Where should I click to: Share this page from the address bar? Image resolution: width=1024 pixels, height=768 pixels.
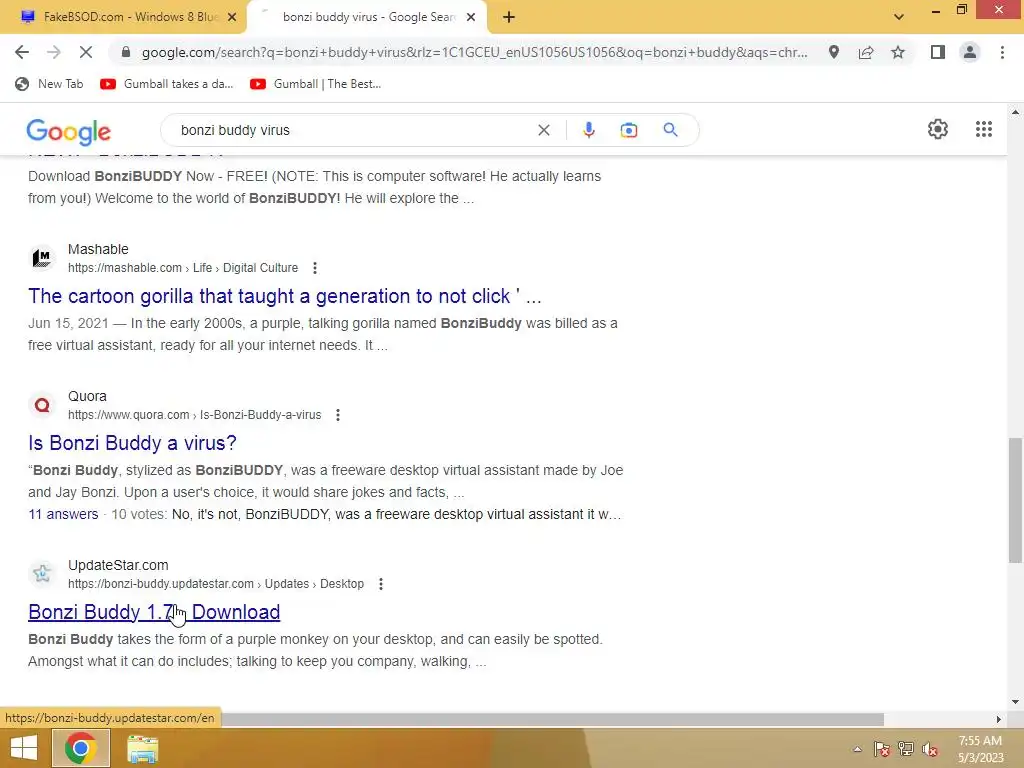tap(866, 52)
